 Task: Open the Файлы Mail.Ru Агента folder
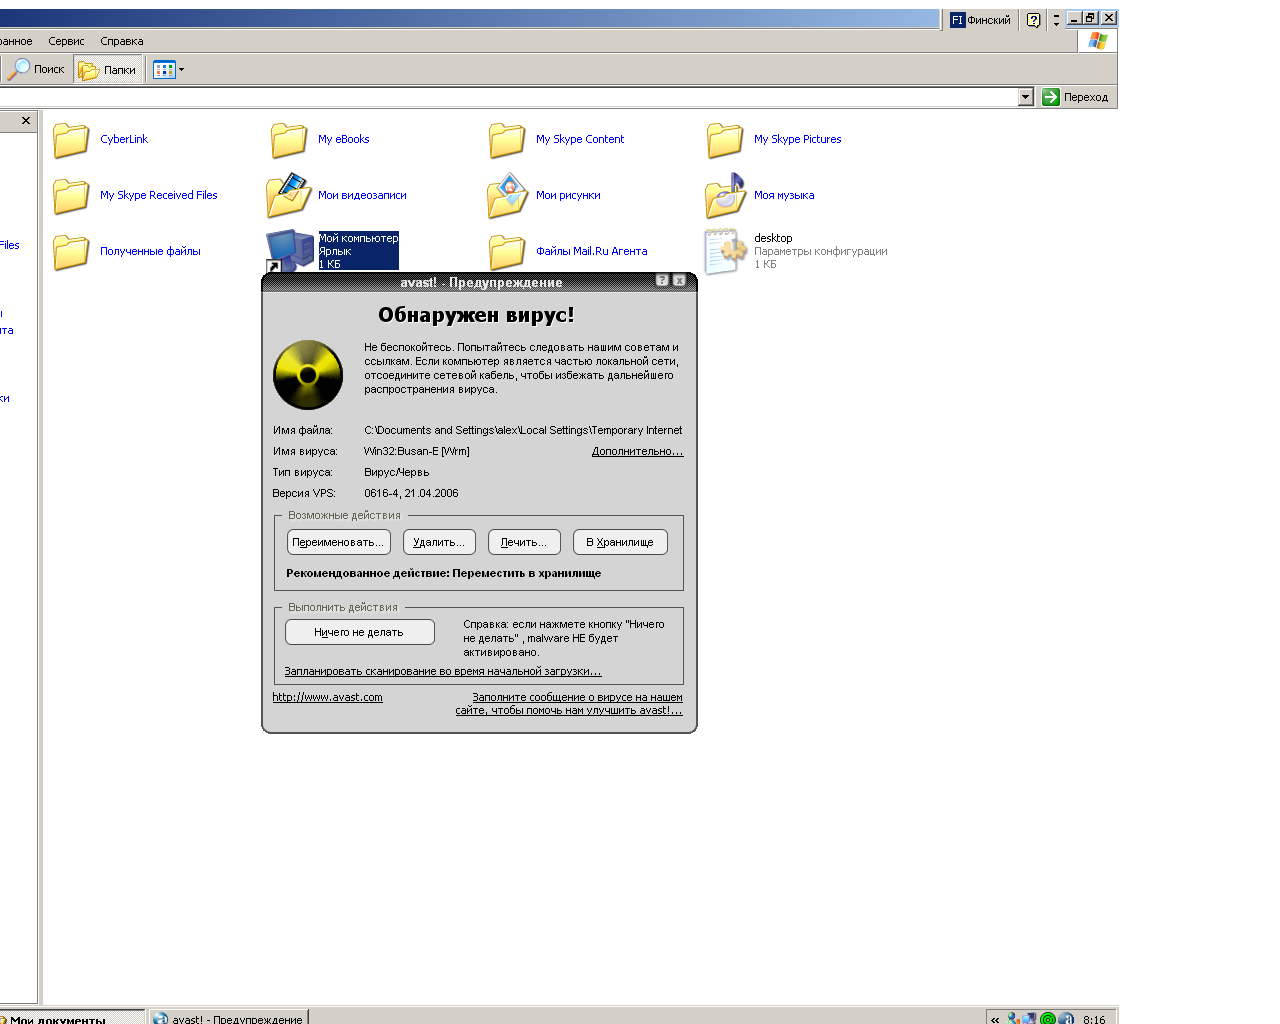pyautogui.click(x=507, y=252)
